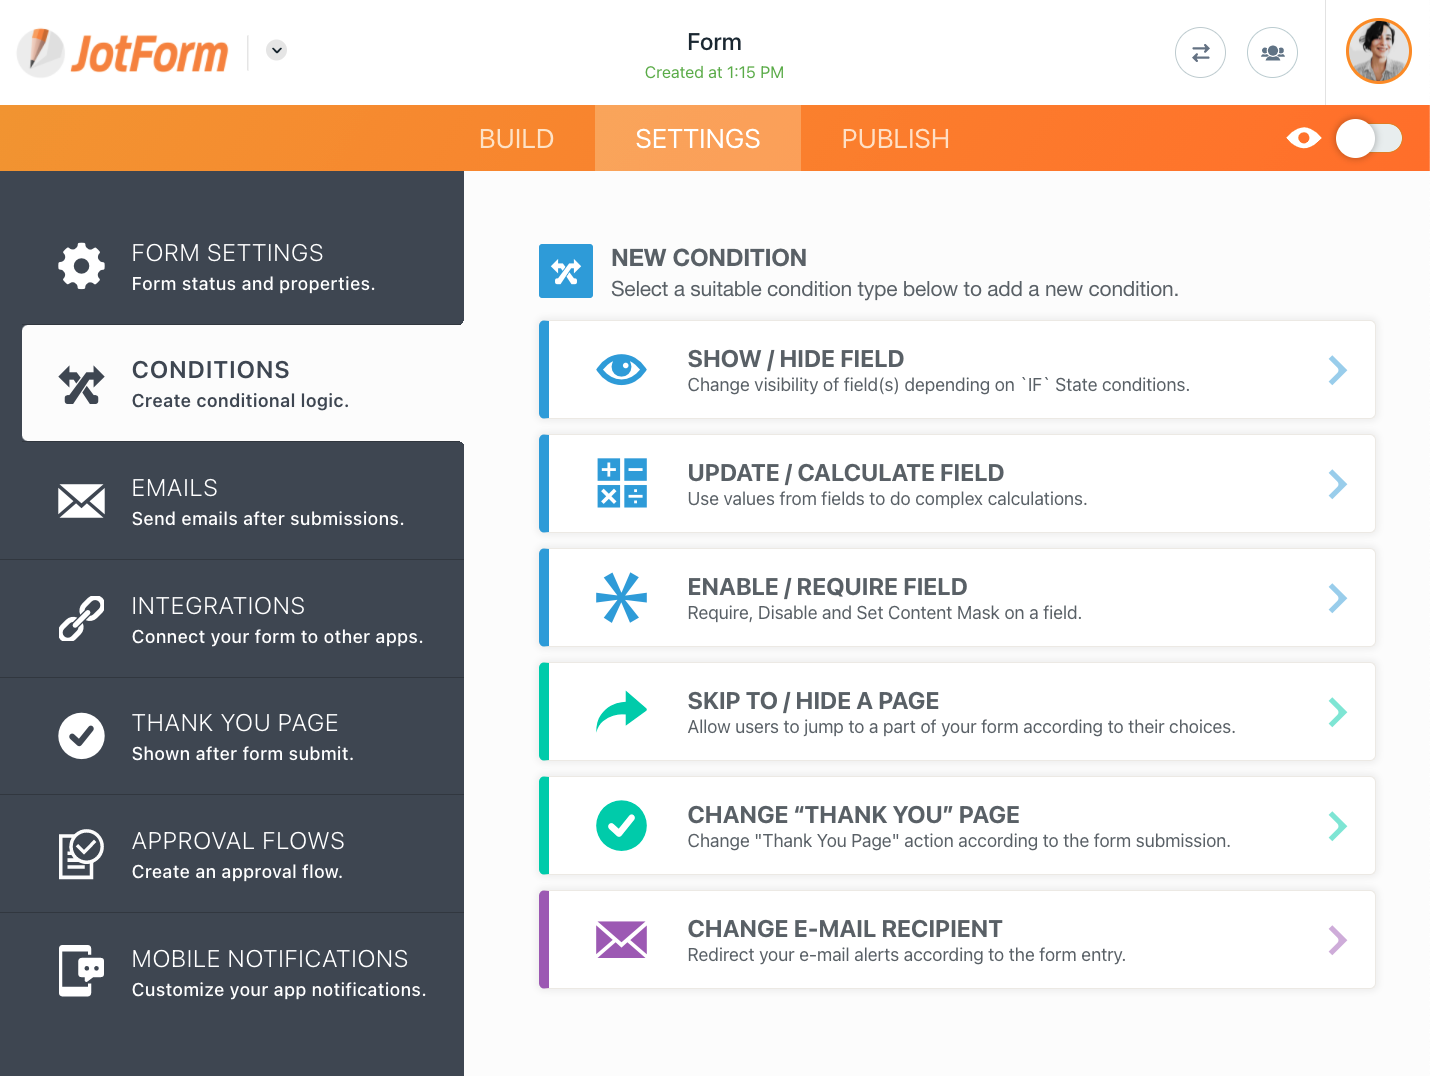1430x1076 pixels.
Task: Click "Customize your app notifications." subtitle
Action: click(279, 990)
